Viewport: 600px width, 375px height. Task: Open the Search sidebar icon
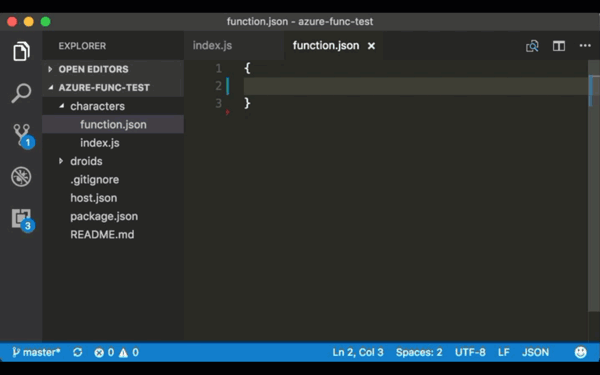(x=21, y=93)
